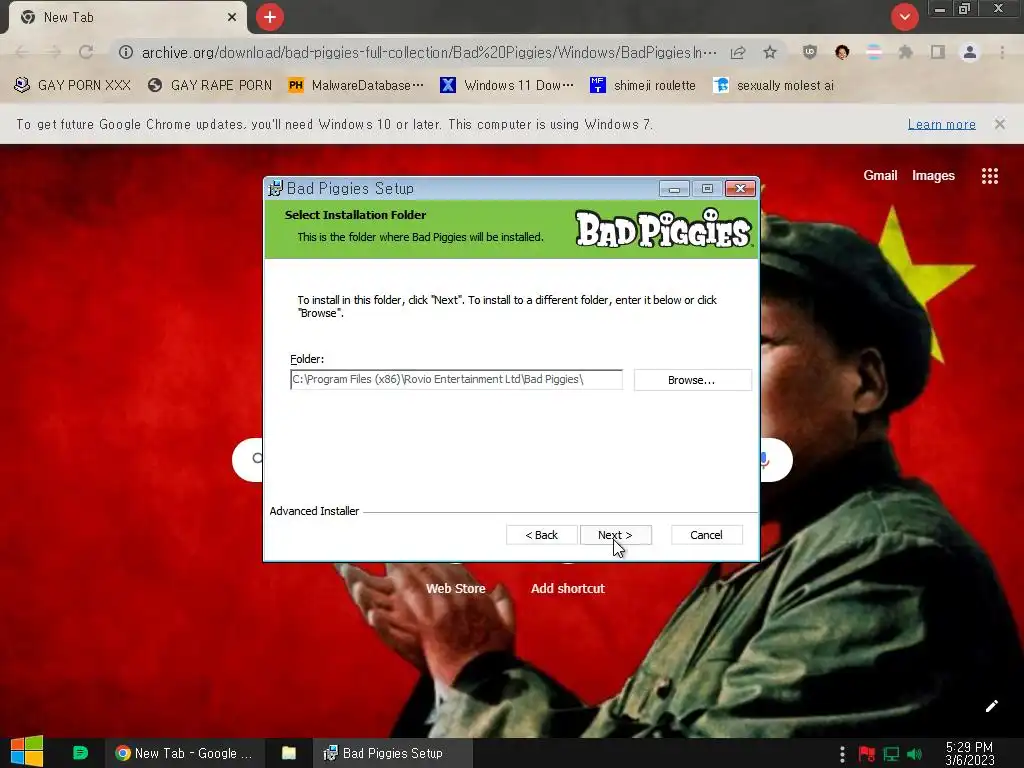The height and width of the screenshot is (768, 1024).
Task: Click the Learn more link in update notice
Action: [x=941, y=124]
